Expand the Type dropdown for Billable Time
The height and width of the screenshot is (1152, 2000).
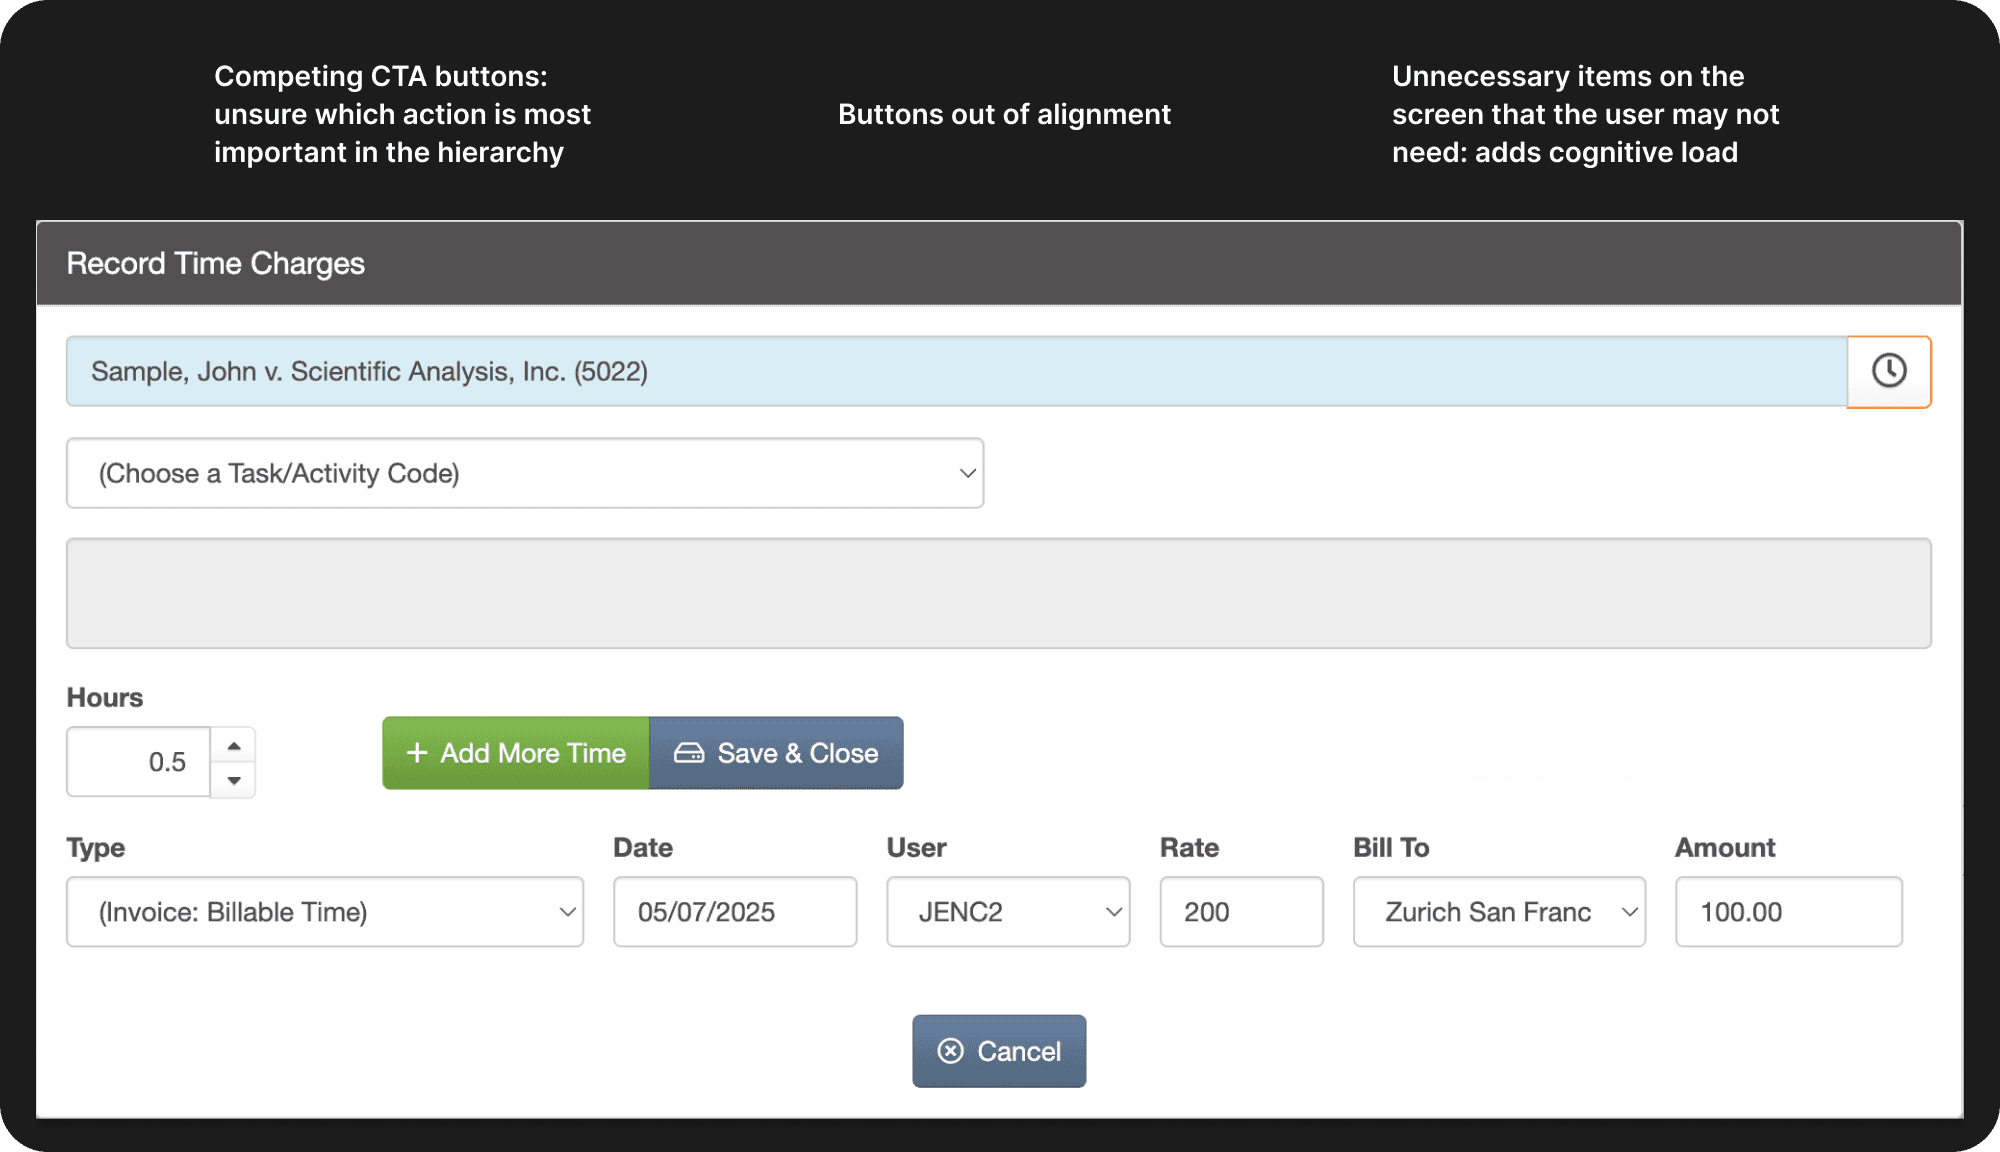(x=325, y=912)
